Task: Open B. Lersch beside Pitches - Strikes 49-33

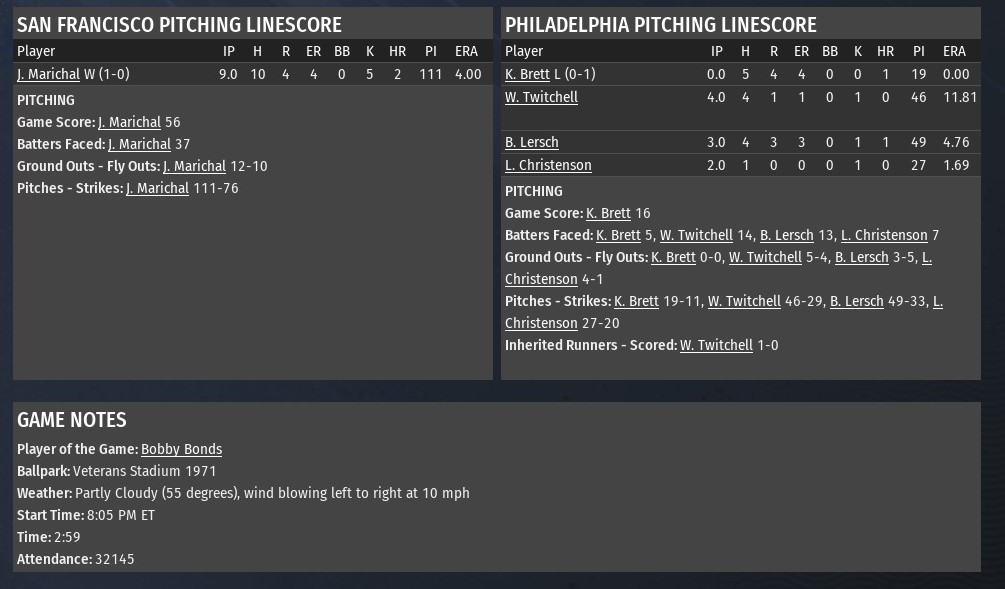Action: point(857,301)
